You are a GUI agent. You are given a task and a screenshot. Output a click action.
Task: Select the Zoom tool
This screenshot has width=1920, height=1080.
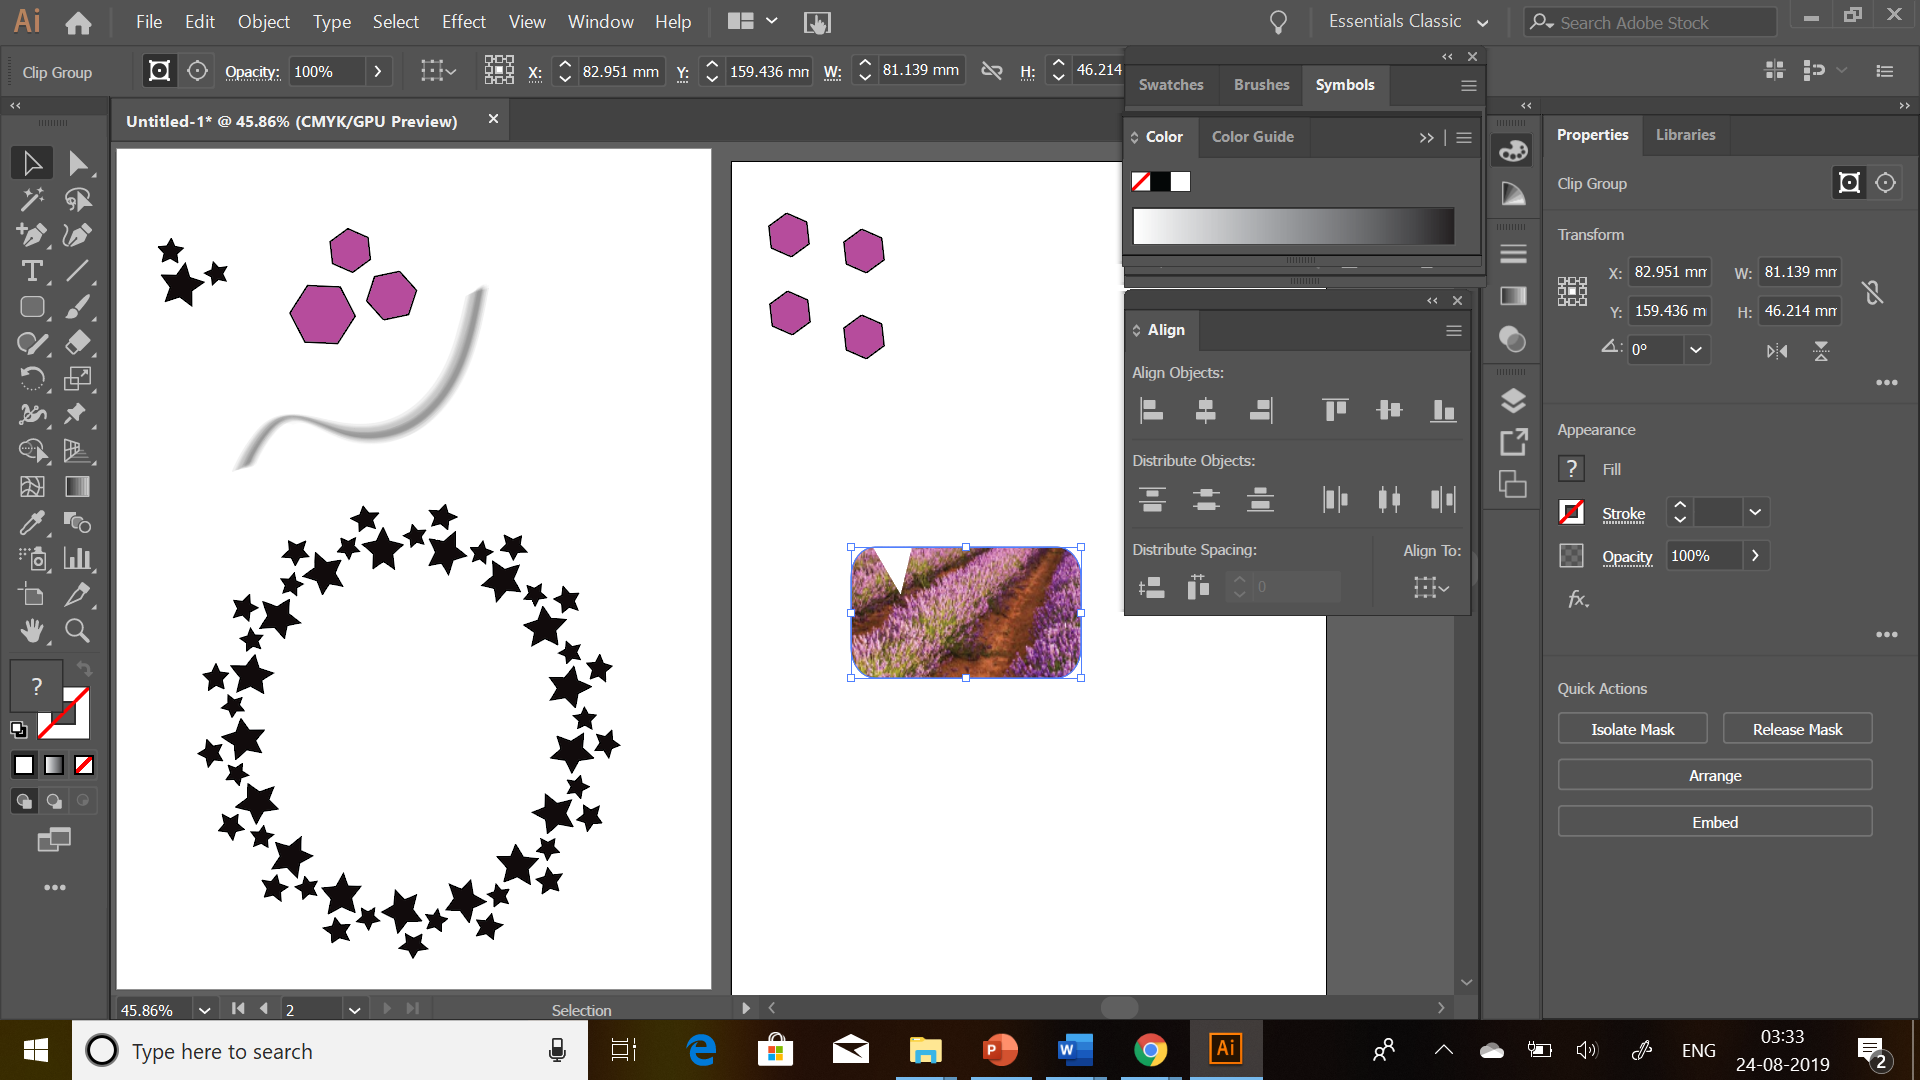click(77, 631)
